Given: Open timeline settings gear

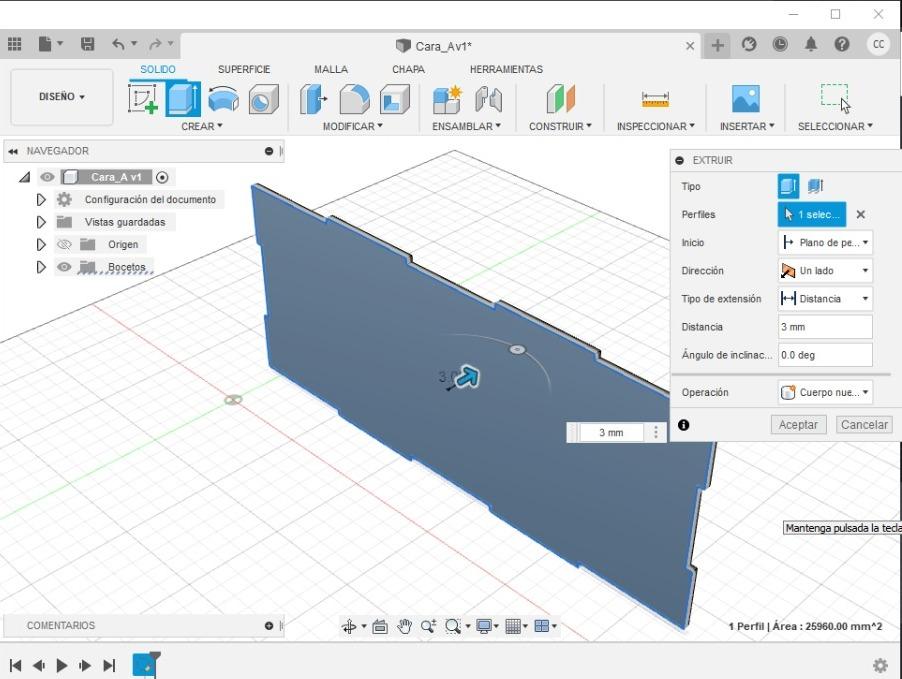Looking at the screenshot, I should [880, 666].
